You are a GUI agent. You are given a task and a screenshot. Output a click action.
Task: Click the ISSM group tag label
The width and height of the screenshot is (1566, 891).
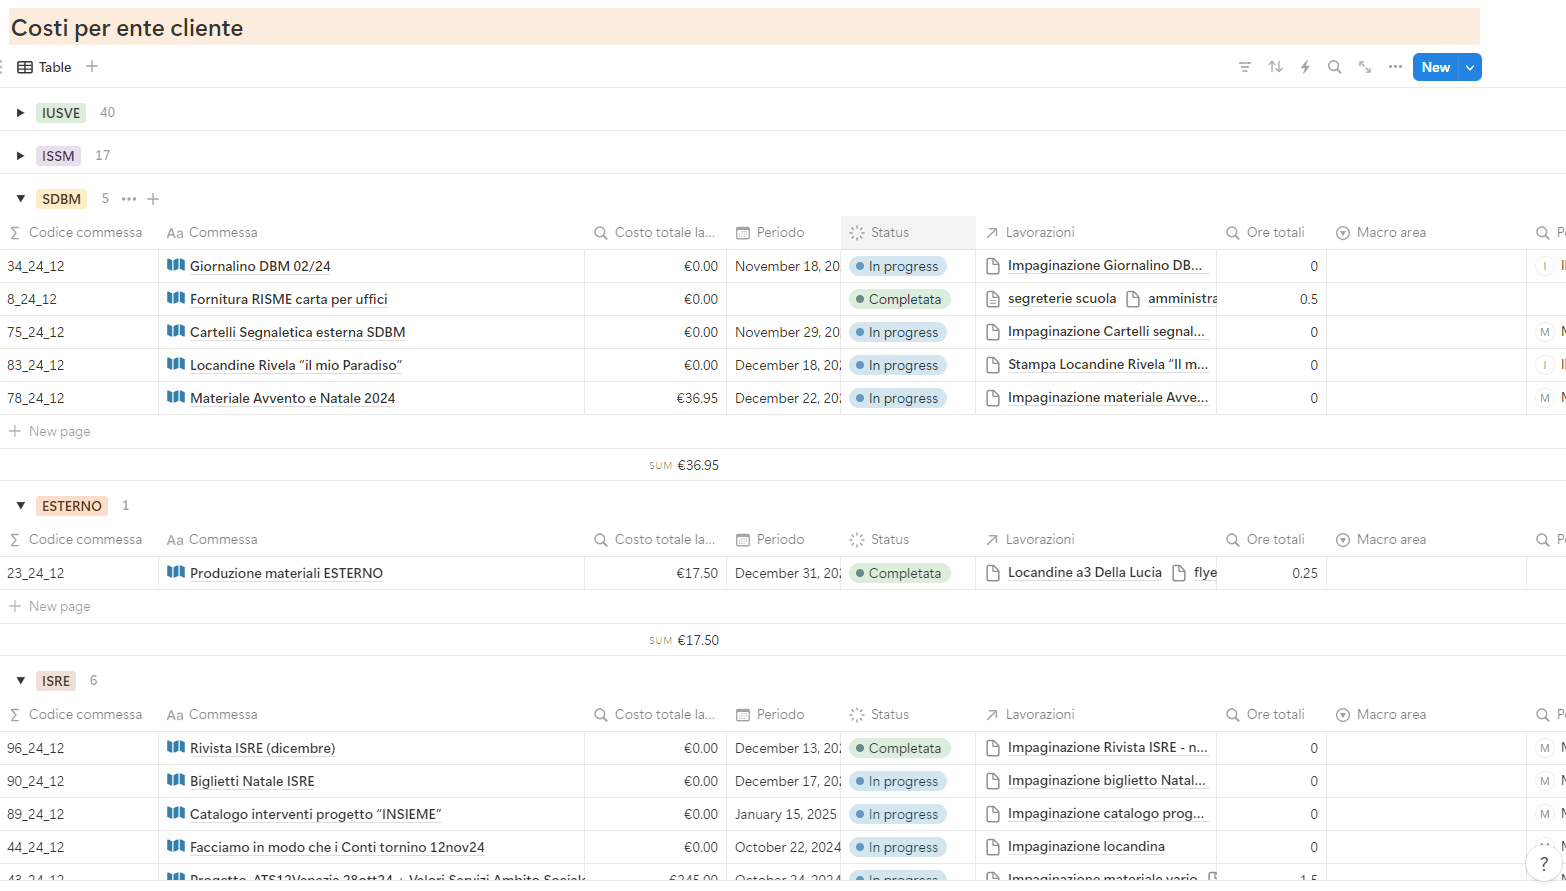(58, 156)
